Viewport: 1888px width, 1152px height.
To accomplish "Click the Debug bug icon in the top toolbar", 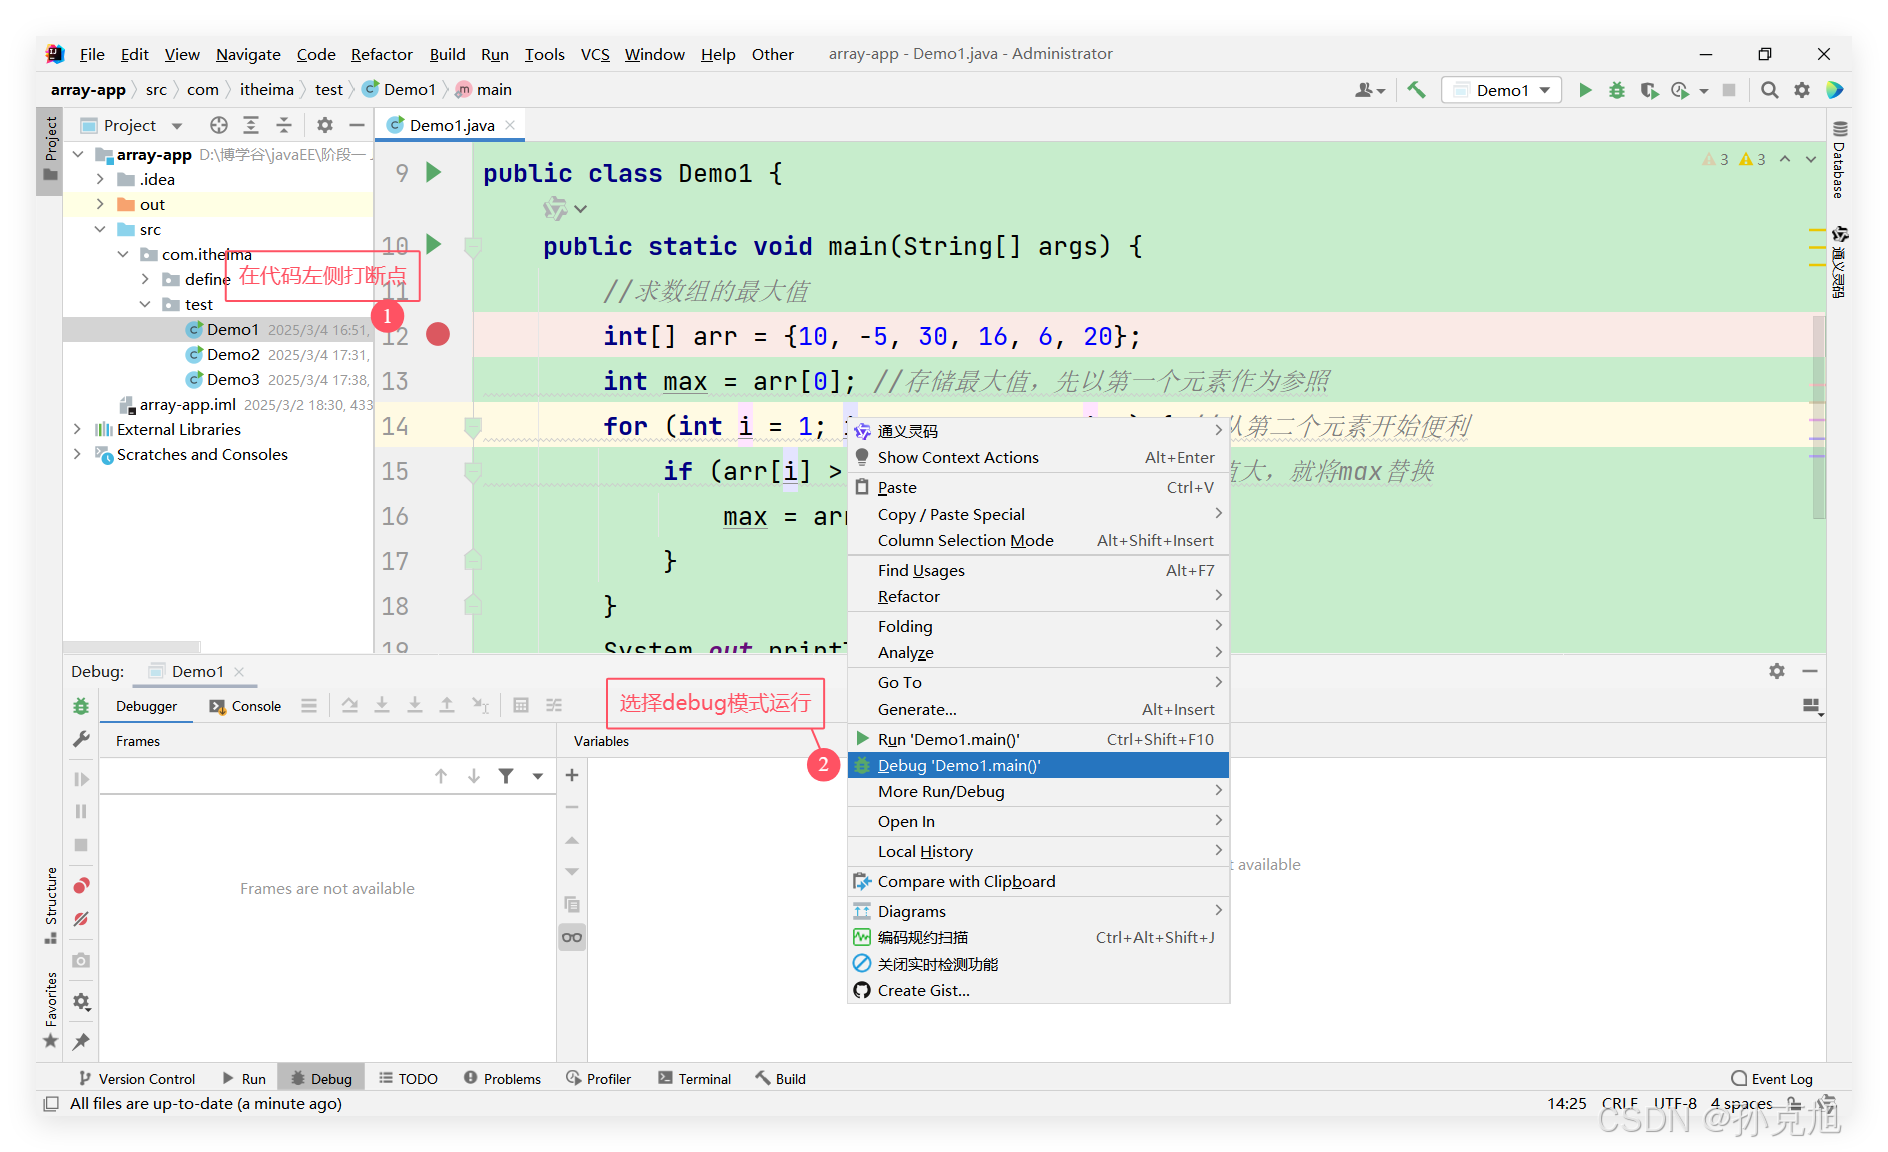I will point(1617,90).
